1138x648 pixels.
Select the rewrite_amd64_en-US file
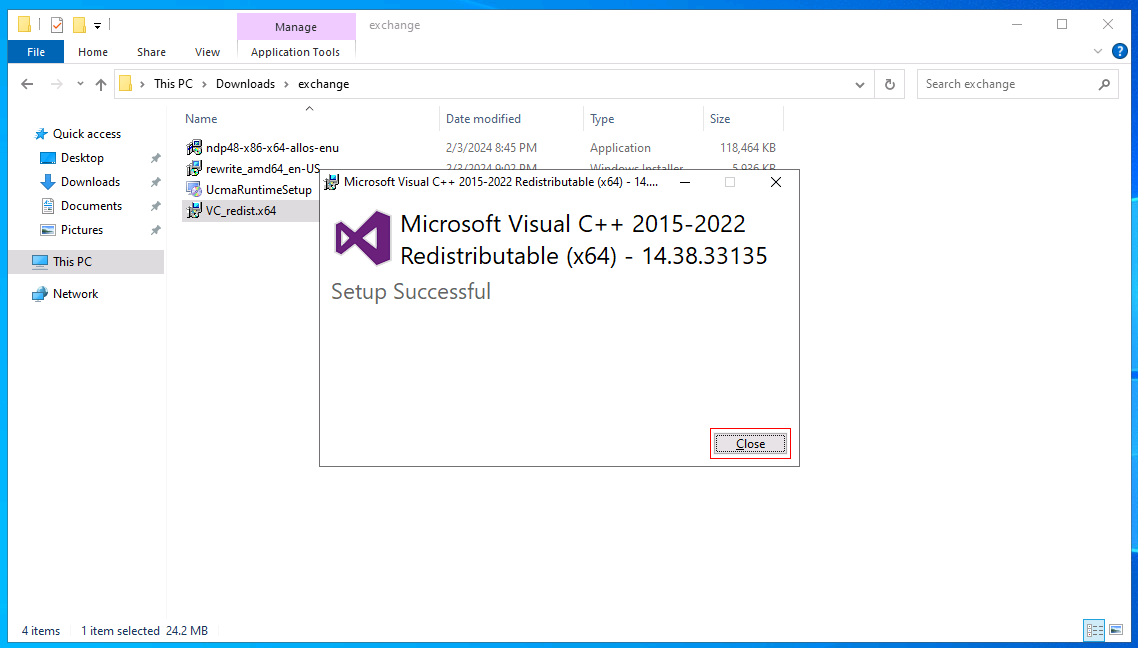point(263,169)
